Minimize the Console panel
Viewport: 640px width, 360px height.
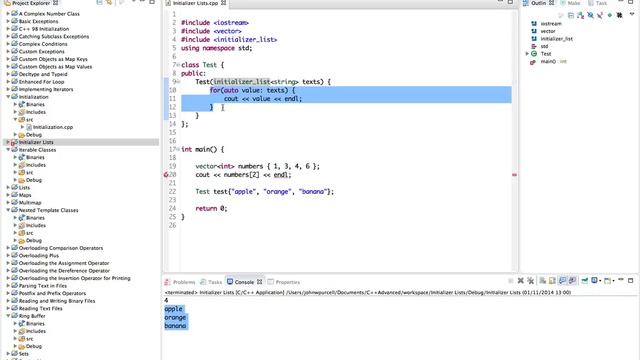pyautogui.click(x=621, y=280)
